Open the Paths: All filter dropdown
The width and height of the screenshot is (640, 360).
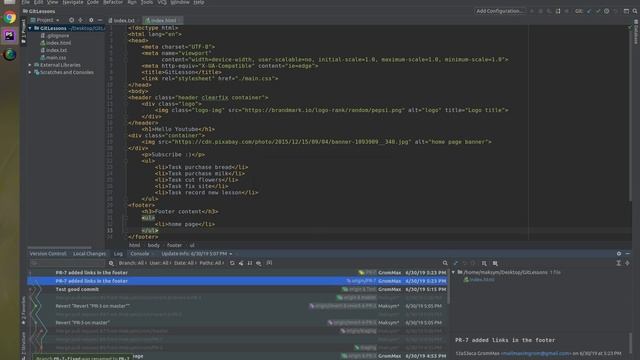[x=211, y=263]
